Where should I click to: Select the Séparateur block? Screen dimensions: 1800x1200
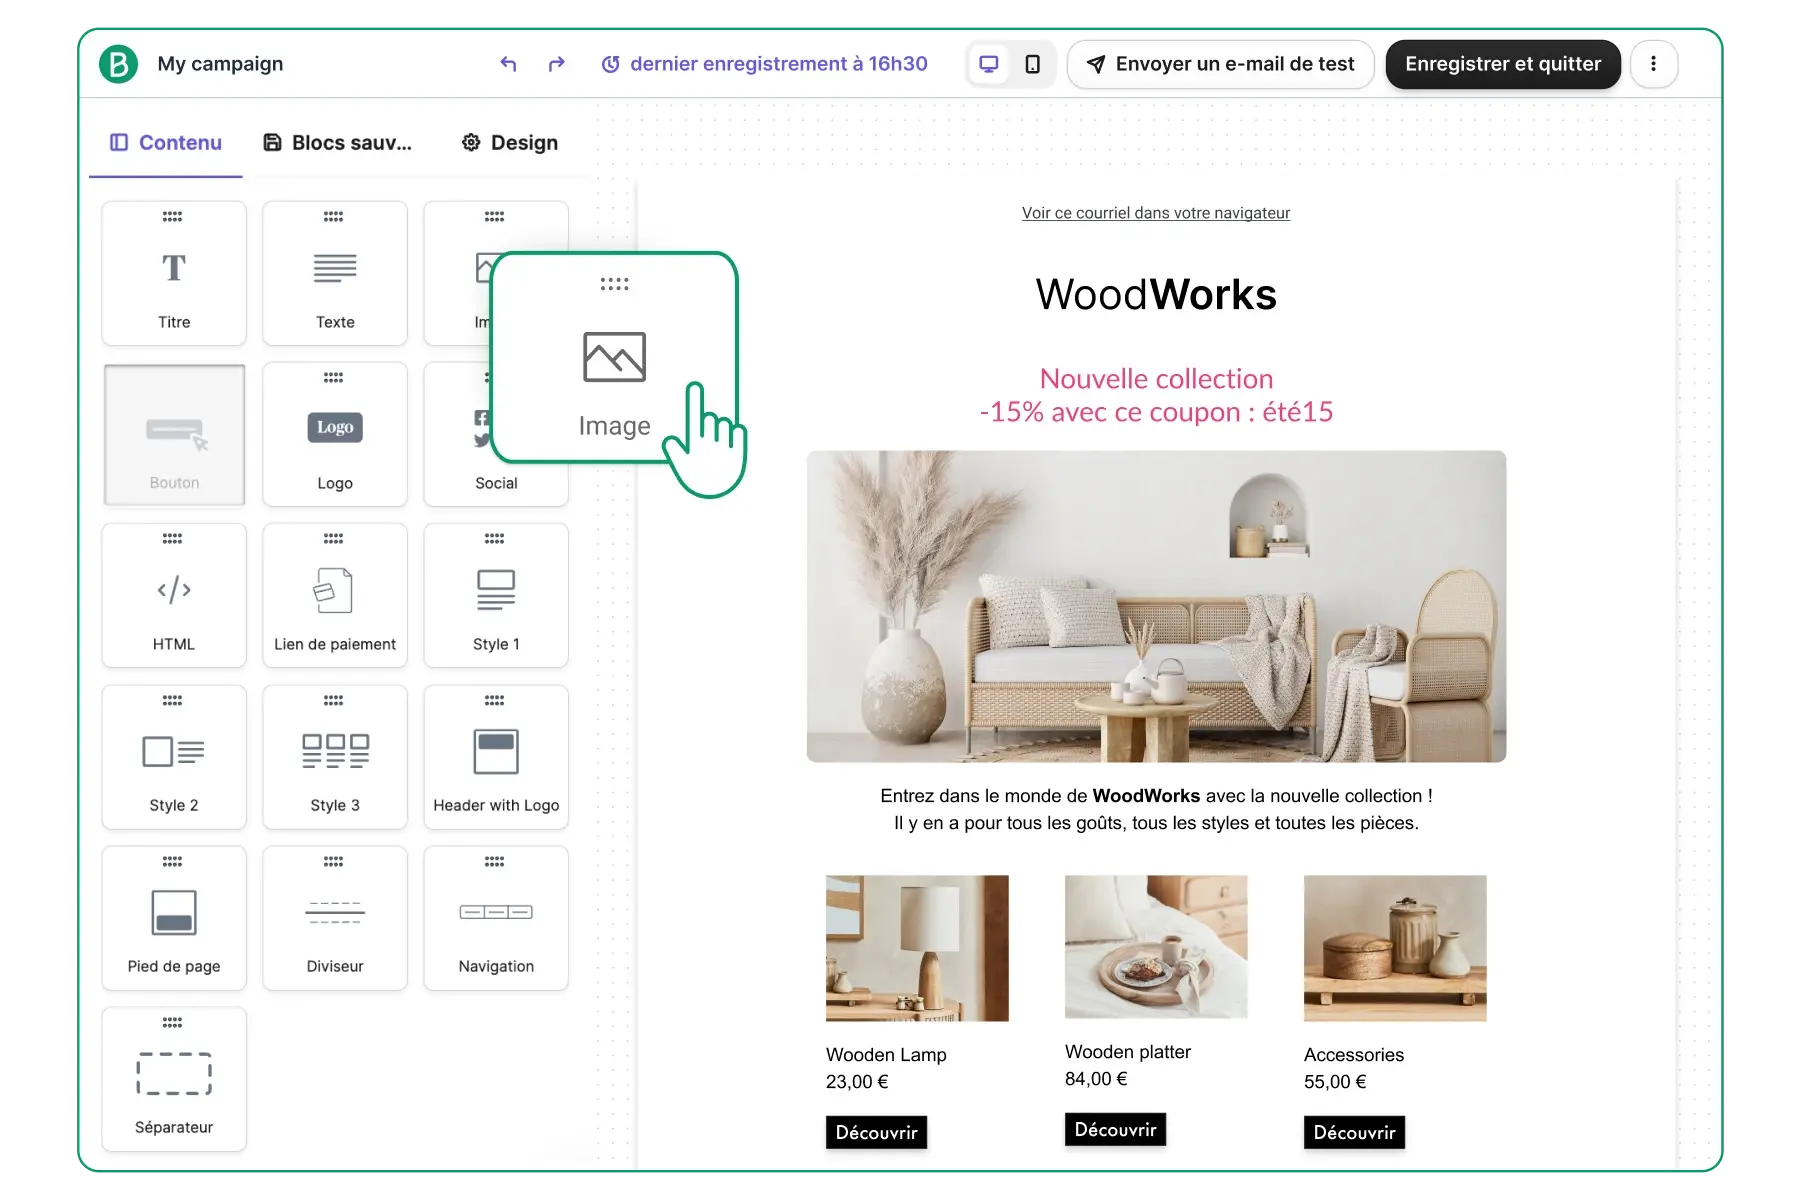[x=174, y=1079]
